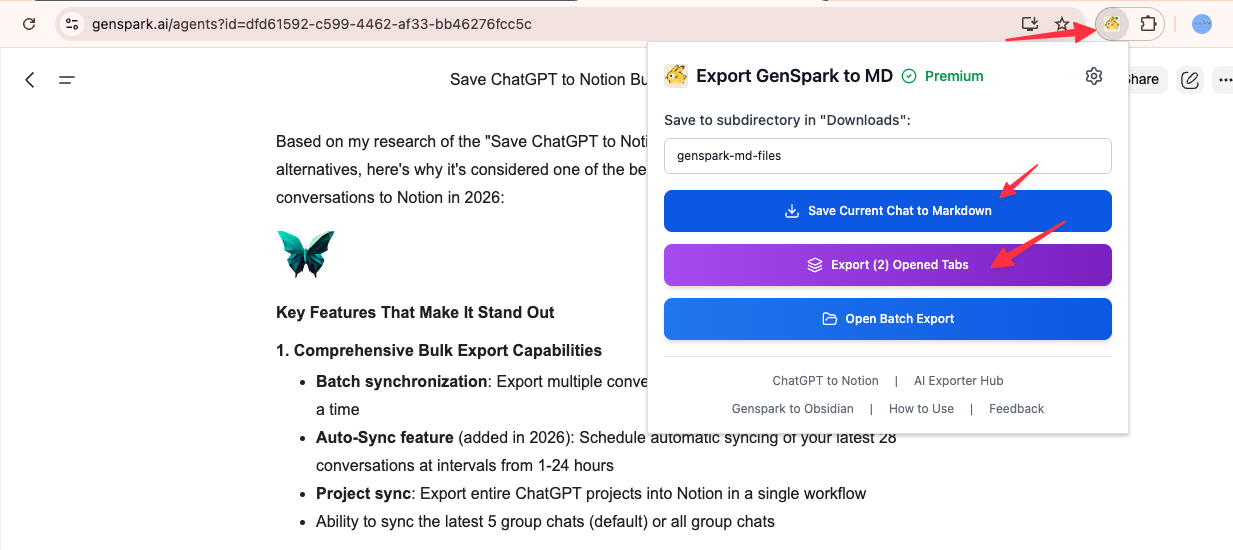This screenshot has height=550, width=1233.
Task: Click the new chat edit icon
Action: click(x=1189, y=80)
